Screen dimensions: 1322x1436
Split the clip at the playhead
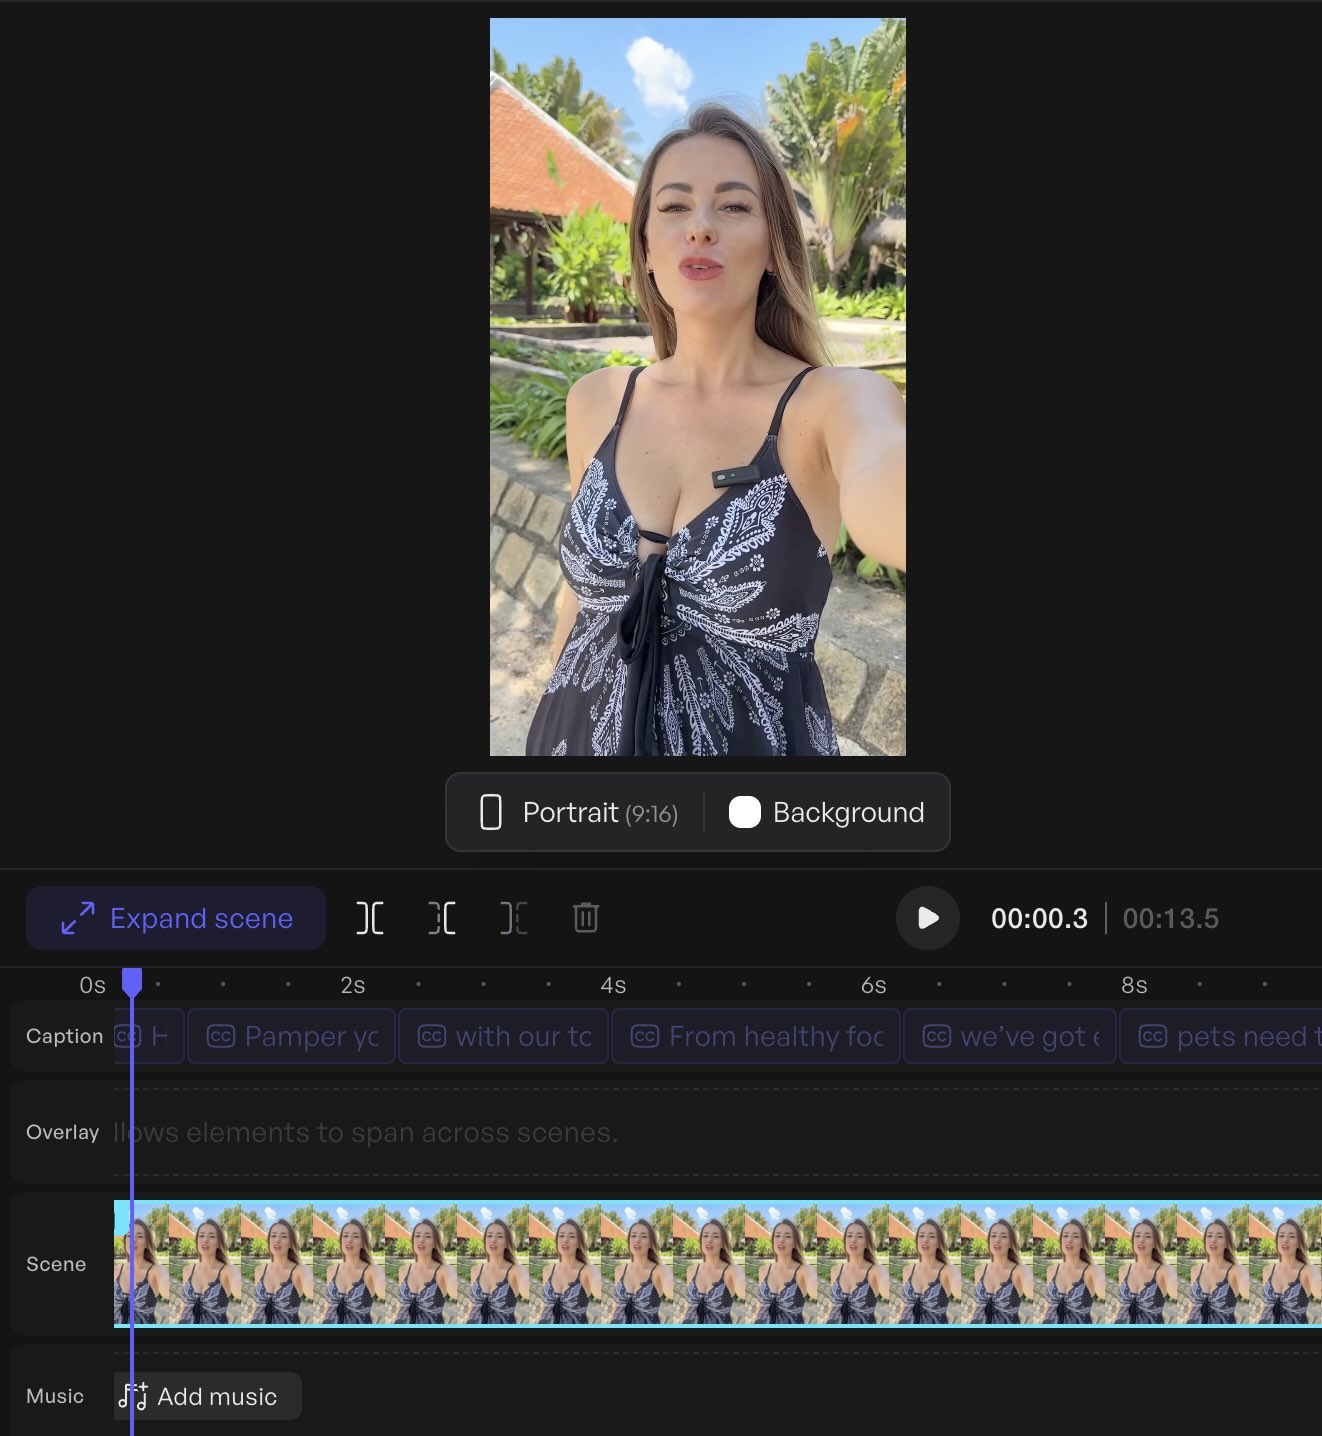pyautogui.click(x=370, y=917)
